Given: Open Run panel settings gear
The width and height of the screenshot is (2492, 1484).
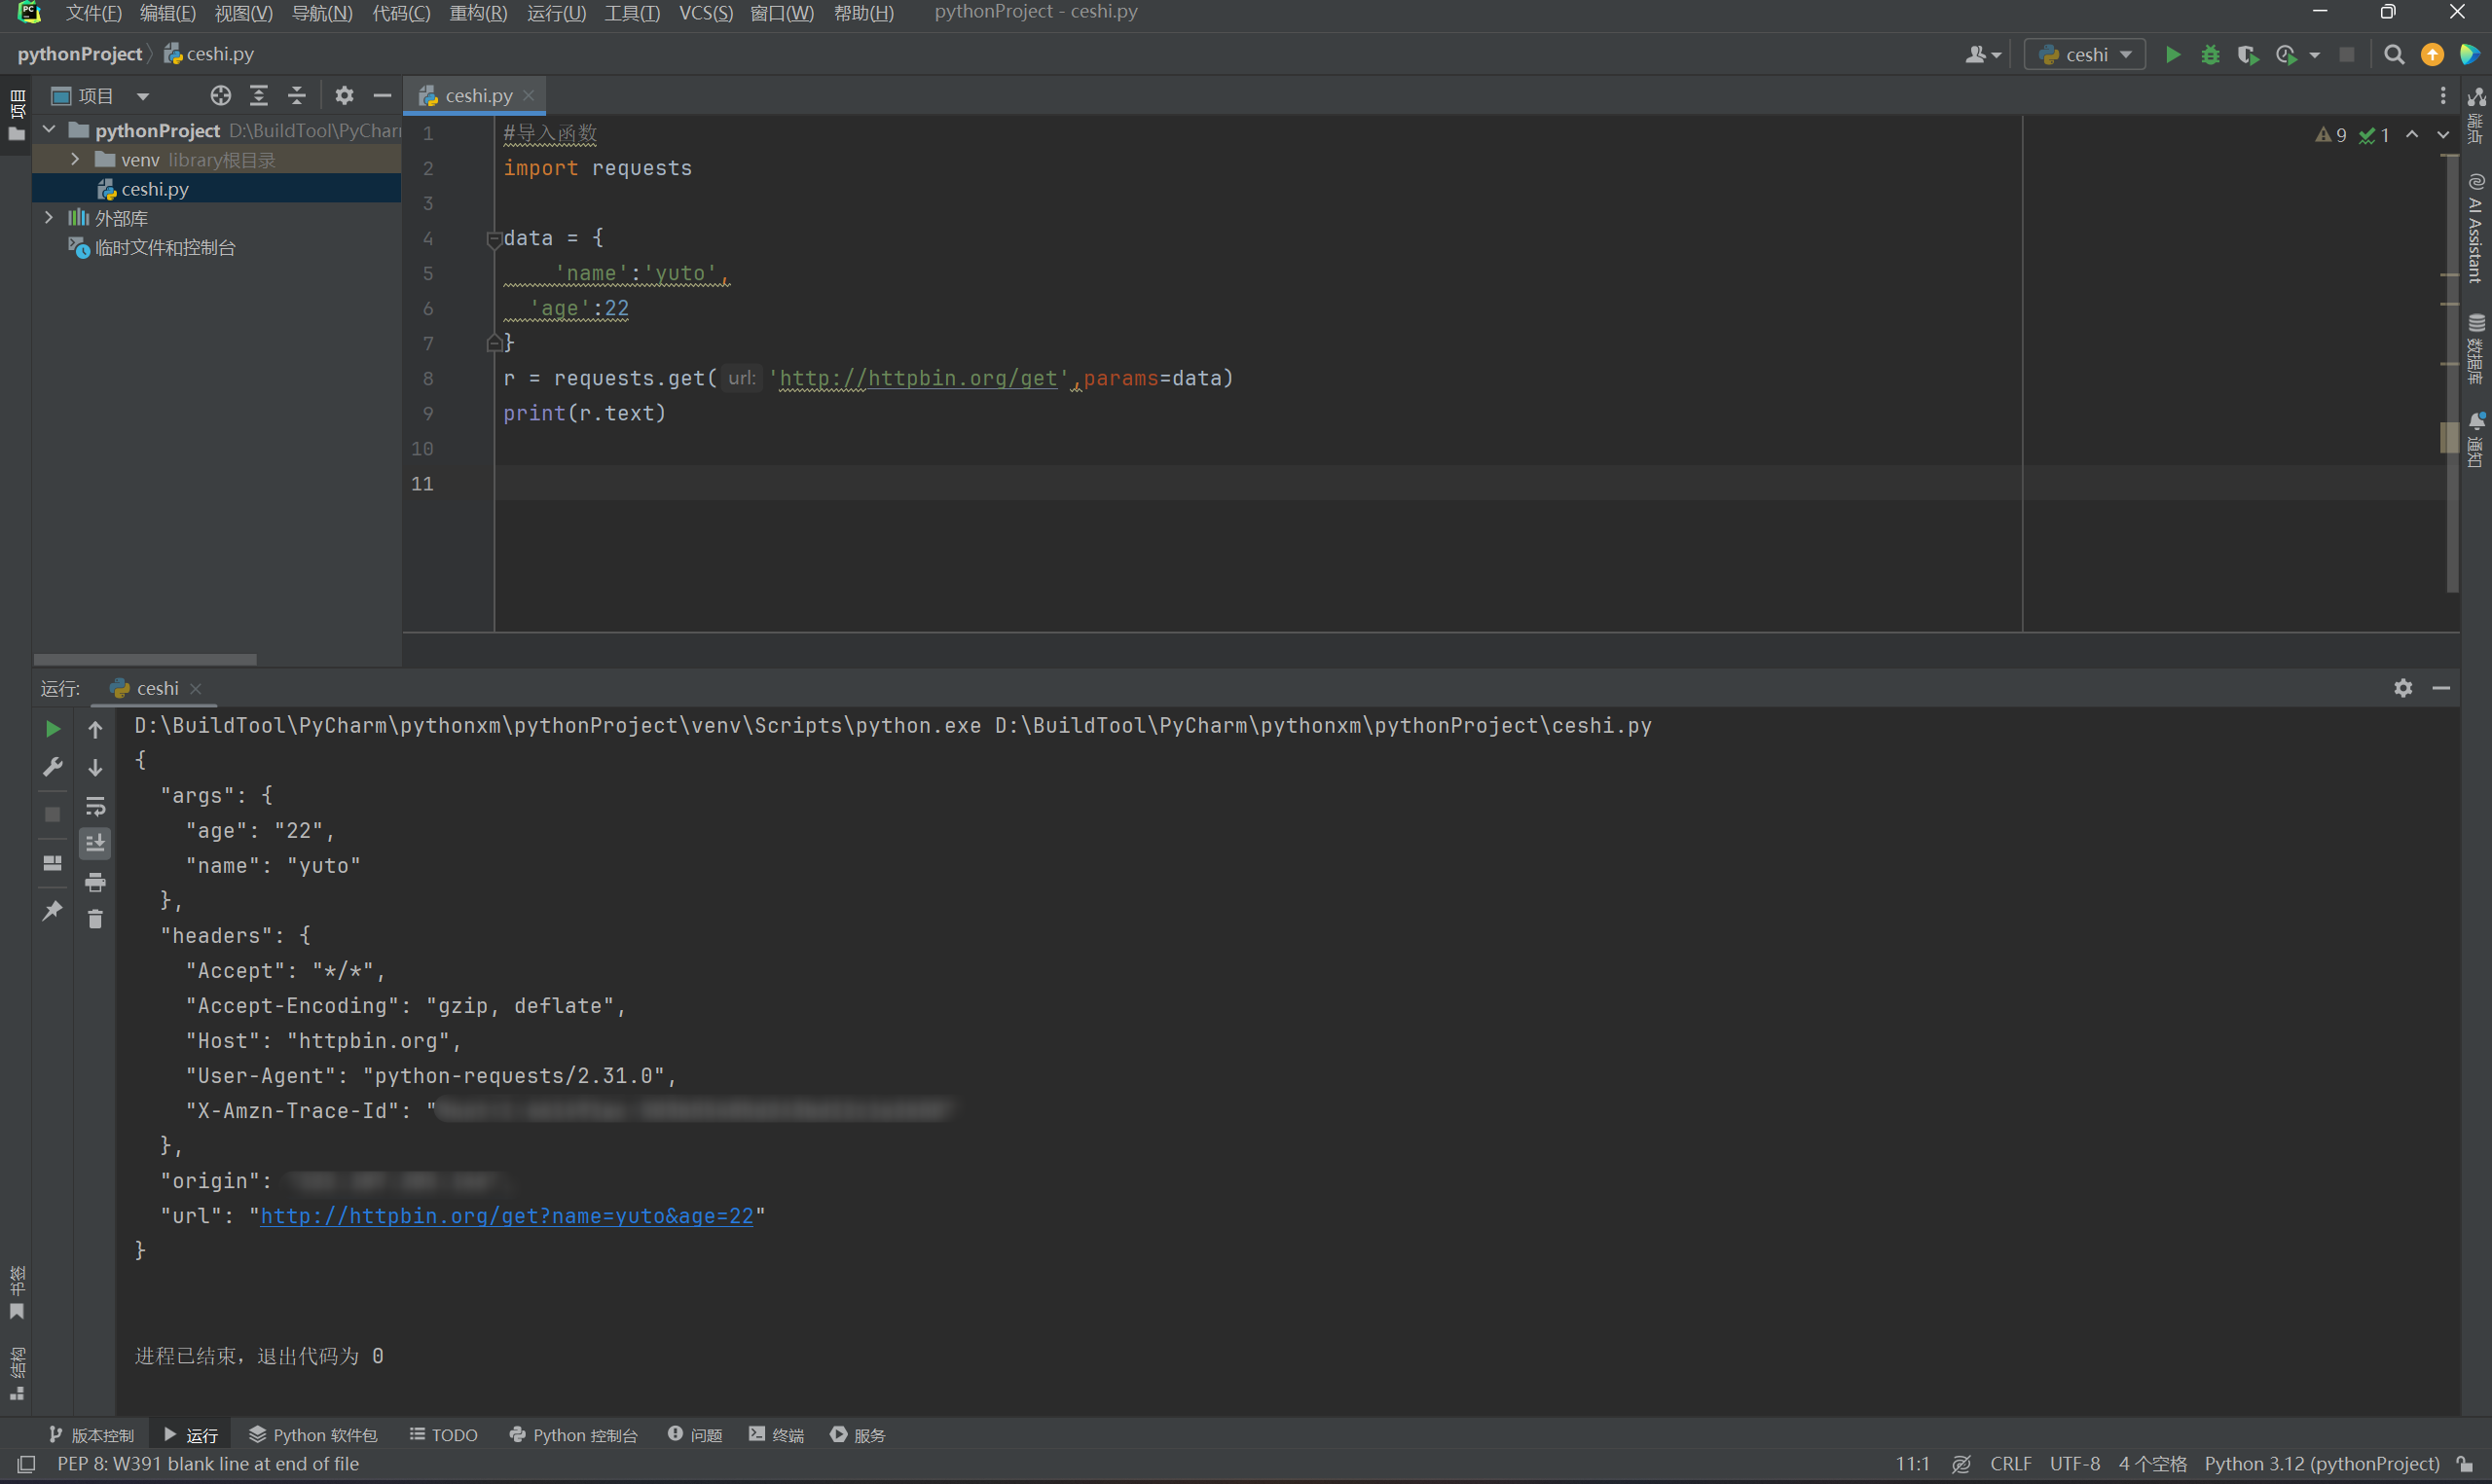Looking at the screenshot, I should pos(2403,688).
